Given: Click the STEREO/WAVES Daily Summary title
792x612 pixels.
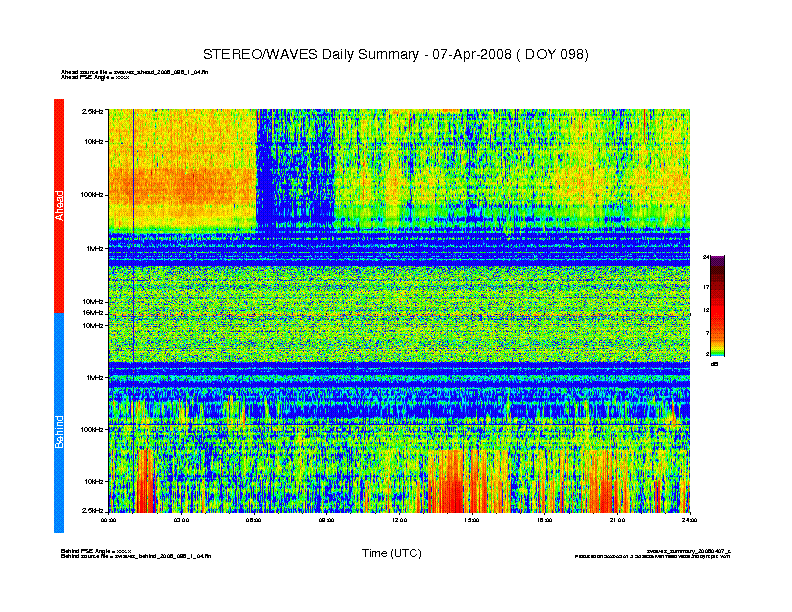Looking at the screenshot, I should tap(395, 55).
